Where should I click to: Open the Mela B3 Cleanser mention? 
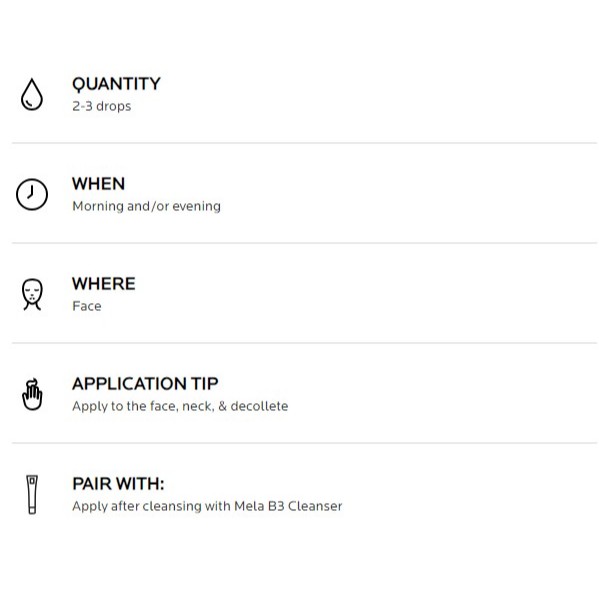pyautogui.click(x=288, y=506)
